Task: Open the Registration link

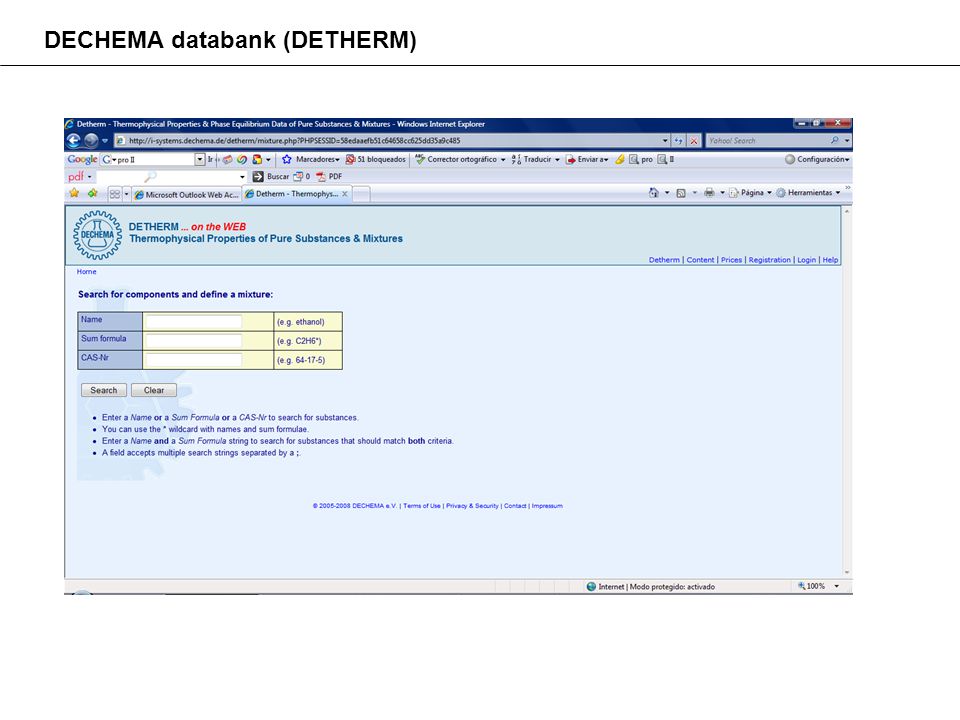Action: click(770, 260)
